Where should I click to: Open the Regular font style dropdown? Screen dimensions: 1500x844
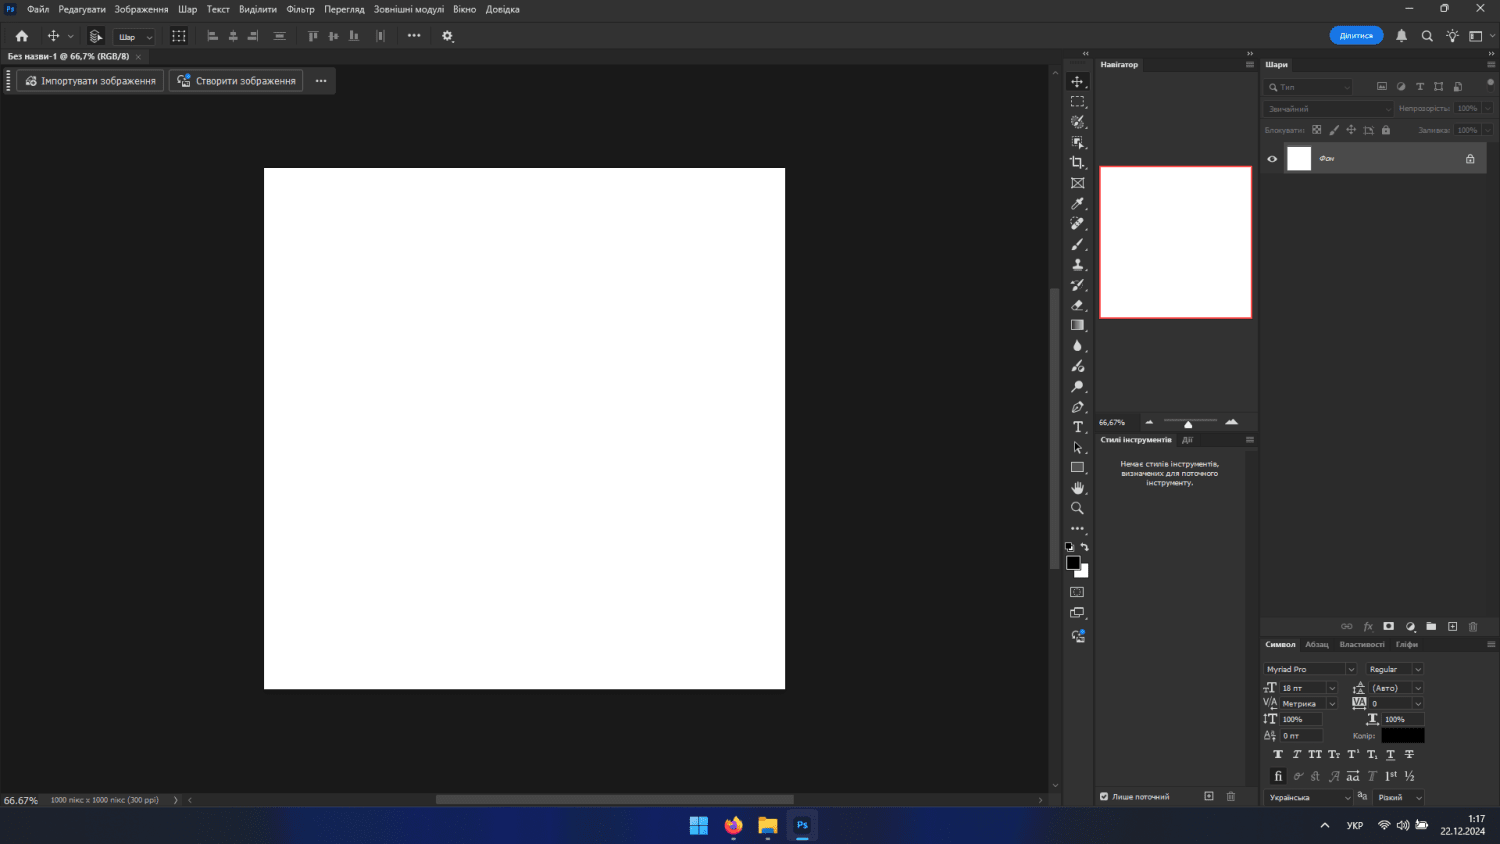tap(1394, 669)
